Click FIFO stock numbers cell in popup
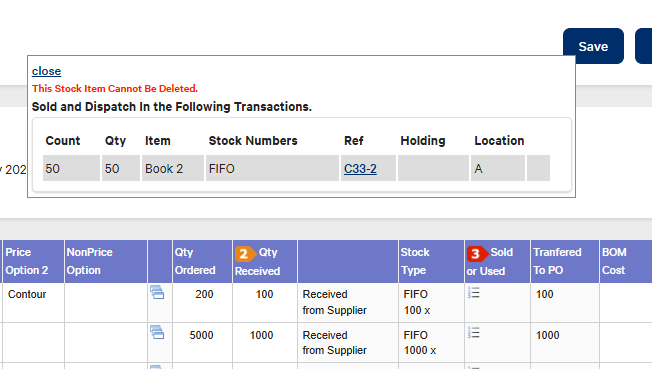This screenshot has height=369, width=652. click(272, 168)
